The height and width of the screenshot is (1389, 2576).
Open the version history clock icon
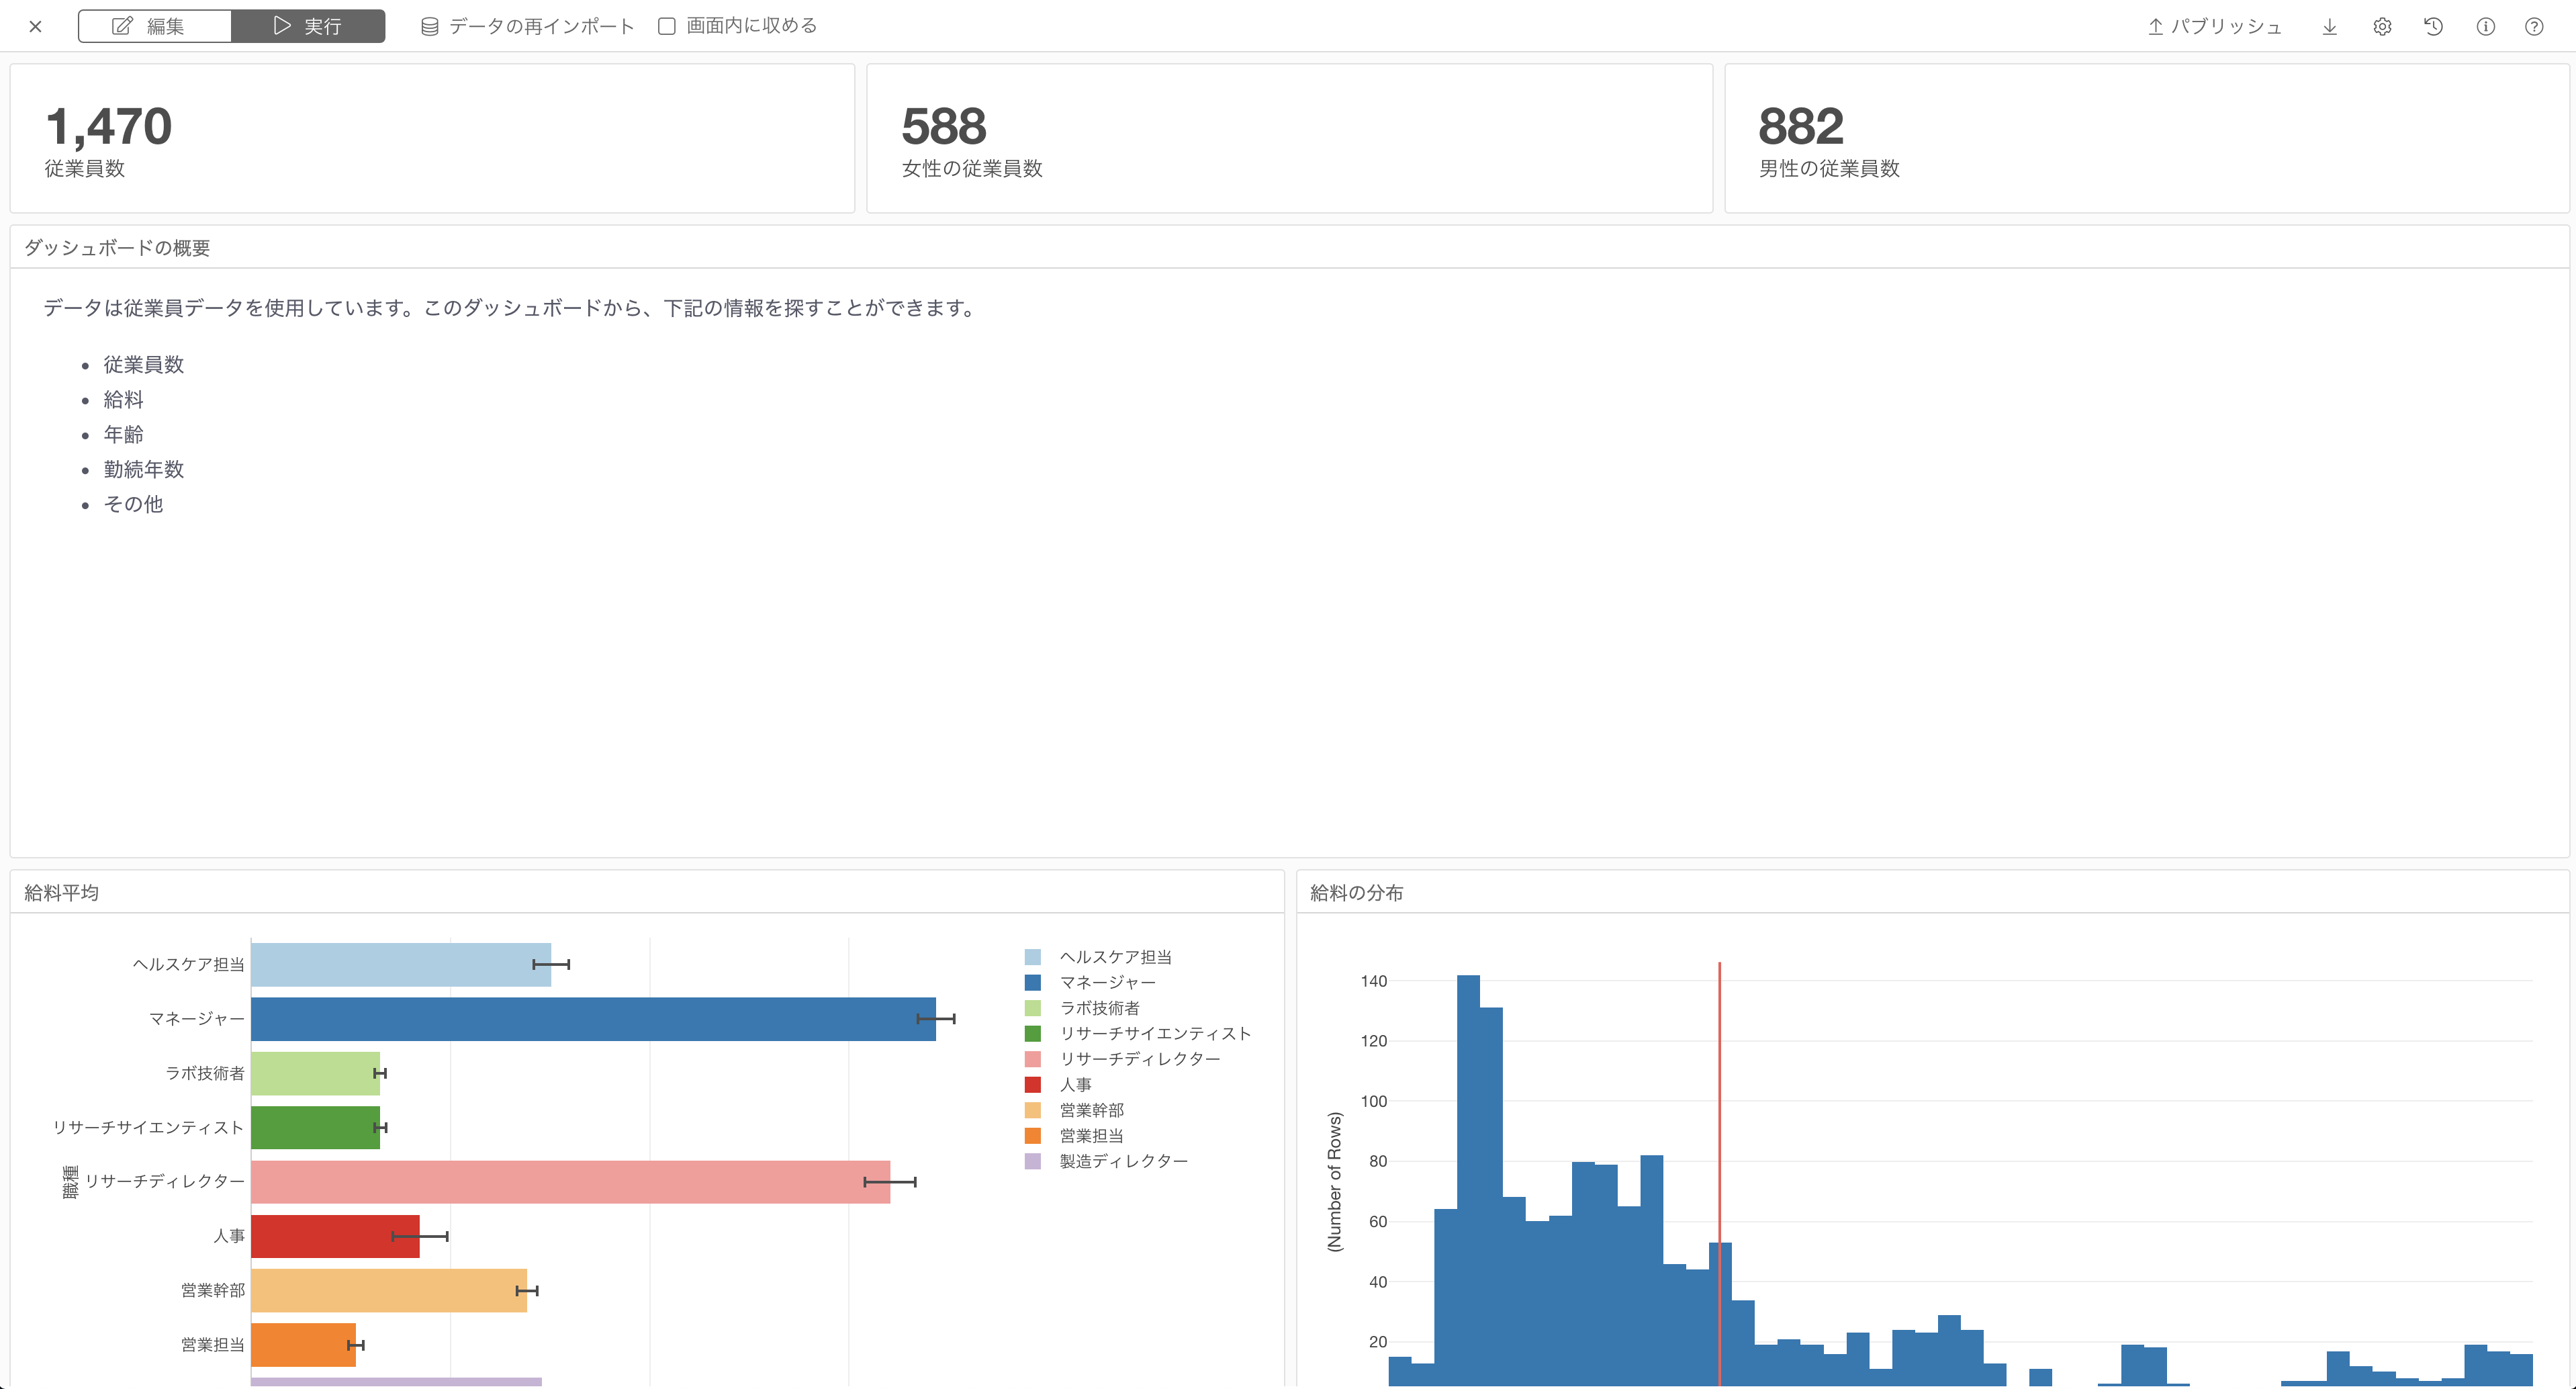(2433, 27)
